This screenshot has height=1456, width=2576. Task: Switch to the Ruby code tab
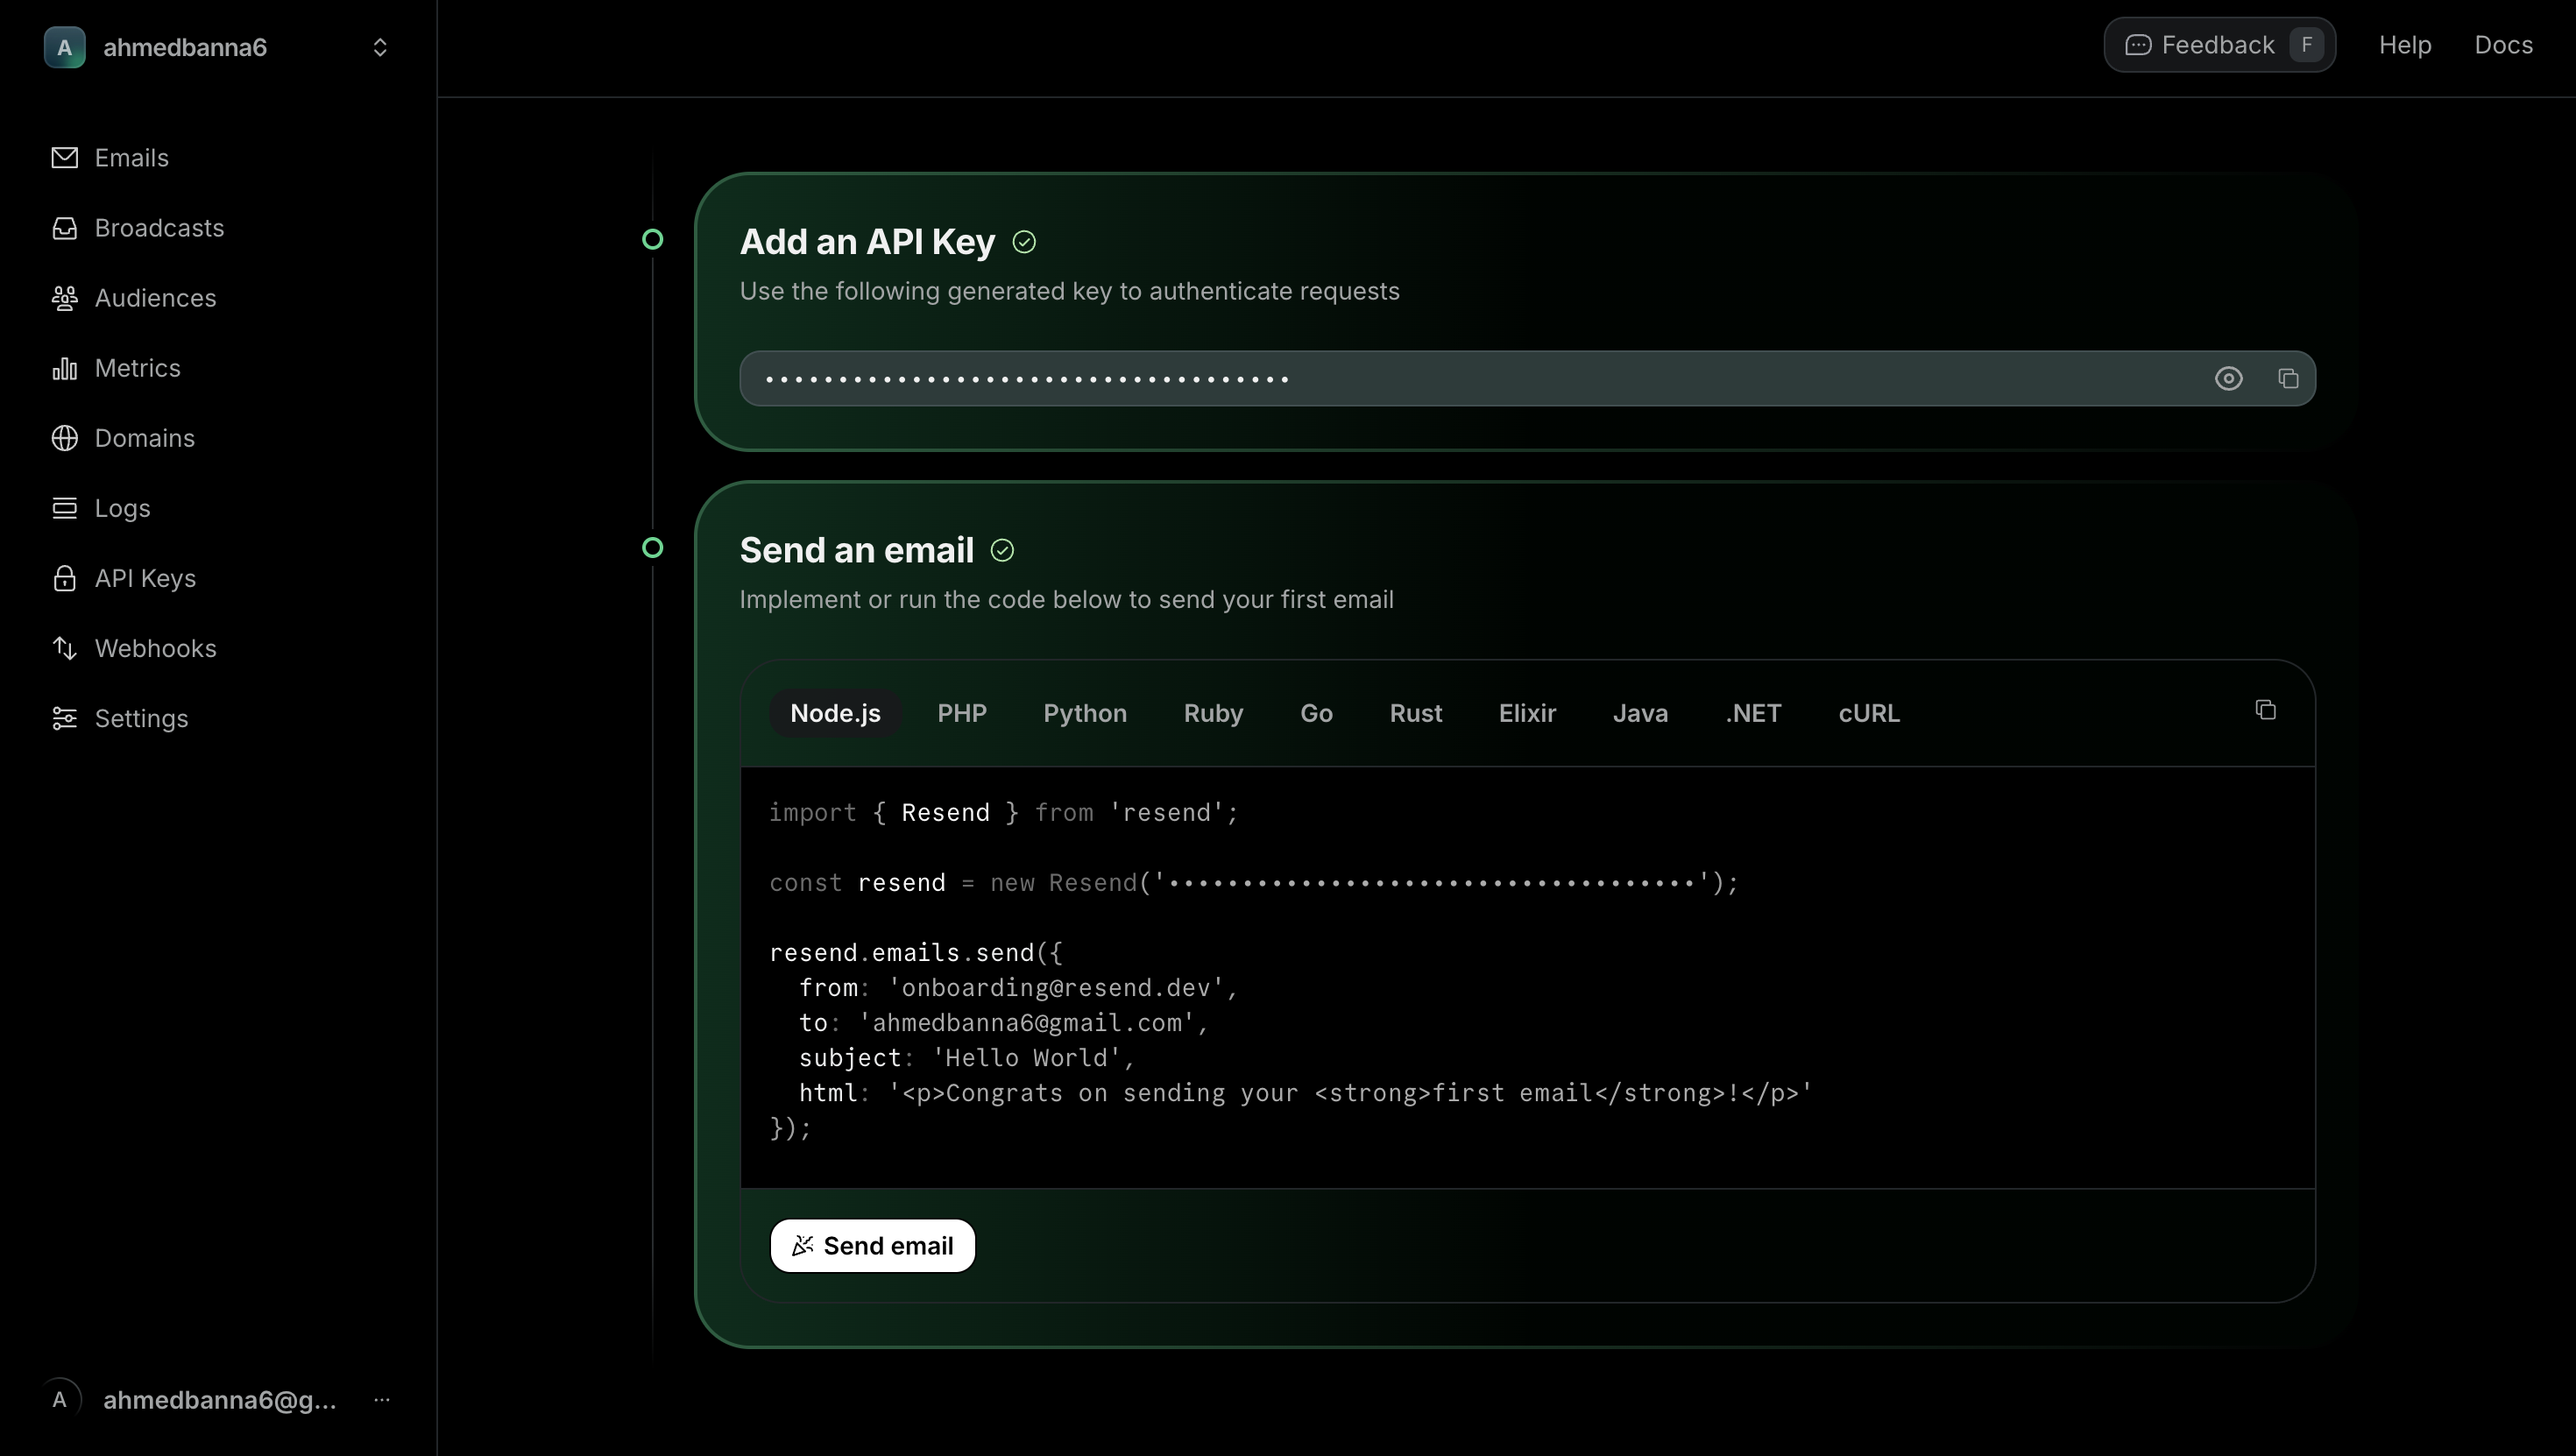pyautogui.click(x=1213, y=713)
